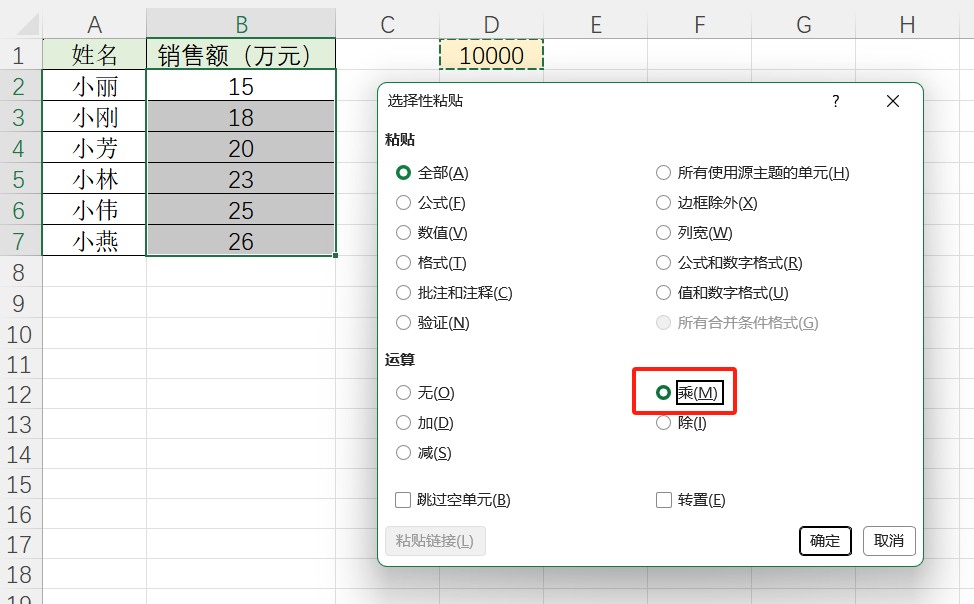Select the 列宽(W) paste option
This screenshot has width=974, height=604.
pos(663,232)
